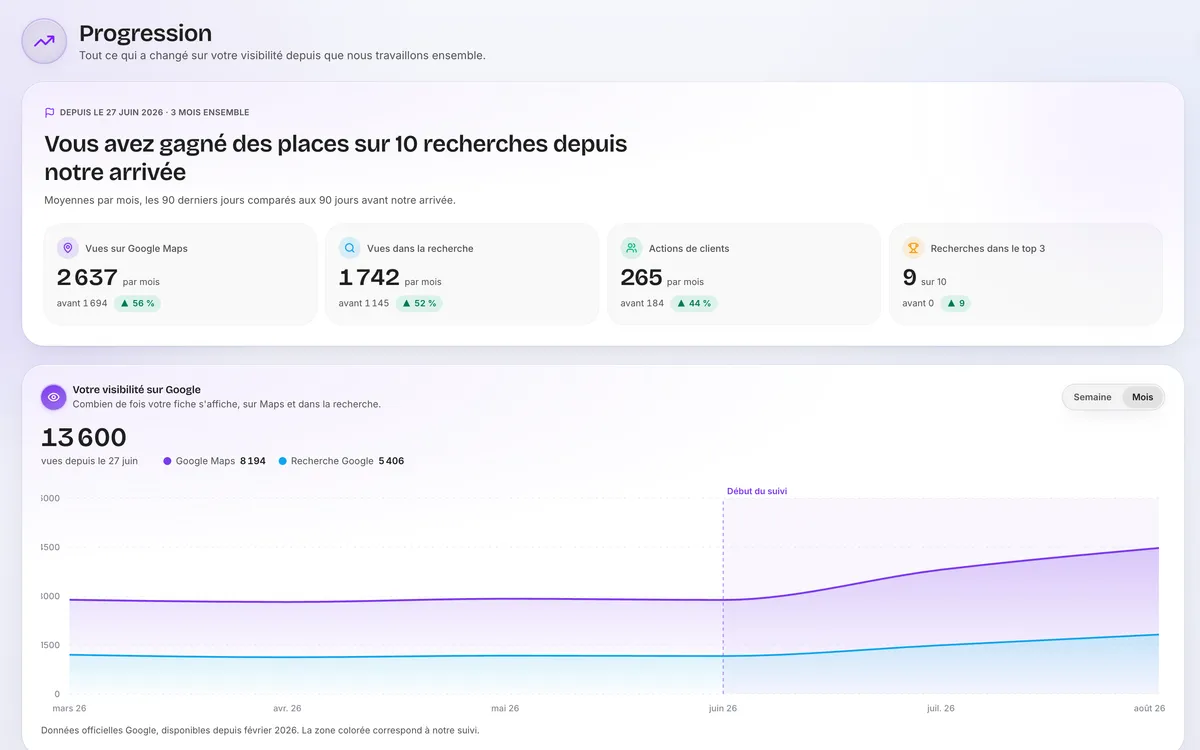Click the 'Combien de fois votre fiche s'affiche' subtitle

pos(227,404)
